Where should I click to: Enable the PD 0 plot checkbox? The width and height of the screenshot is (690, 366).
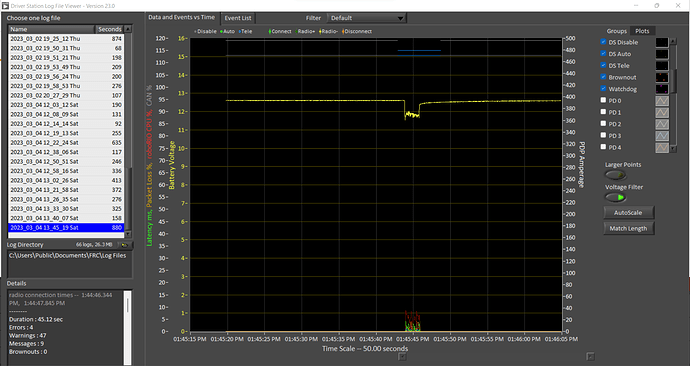[x=603, y=100]
